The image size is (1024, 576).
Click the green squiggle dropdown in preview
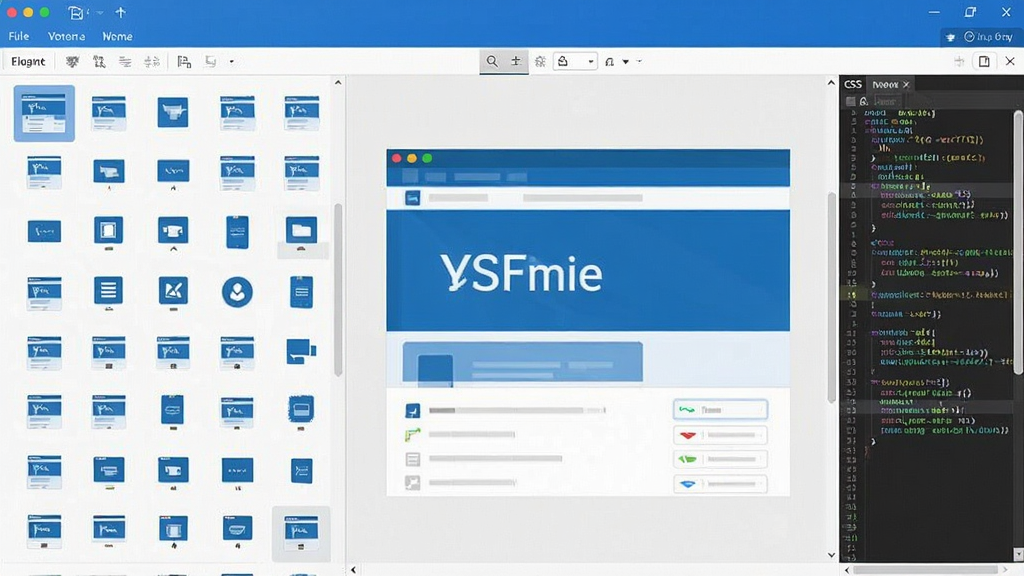720,409
